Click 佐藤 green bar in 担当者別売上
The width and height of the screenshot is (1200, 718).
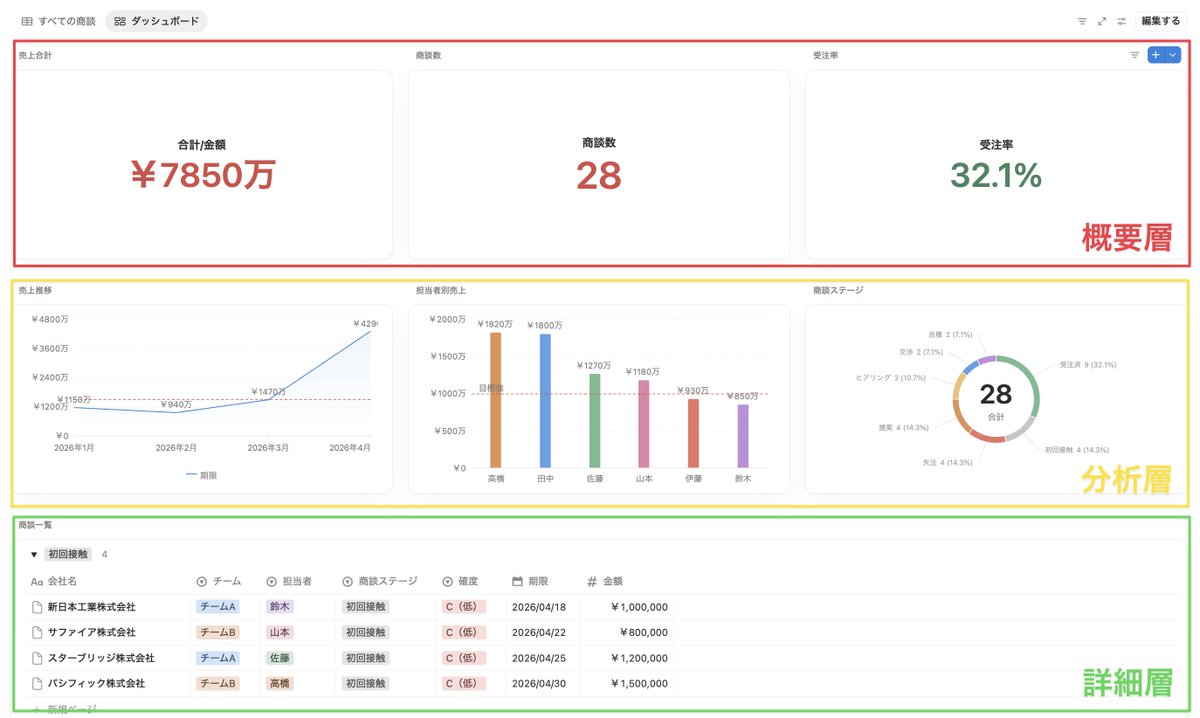pyautogui.click(x=594, y=421)
